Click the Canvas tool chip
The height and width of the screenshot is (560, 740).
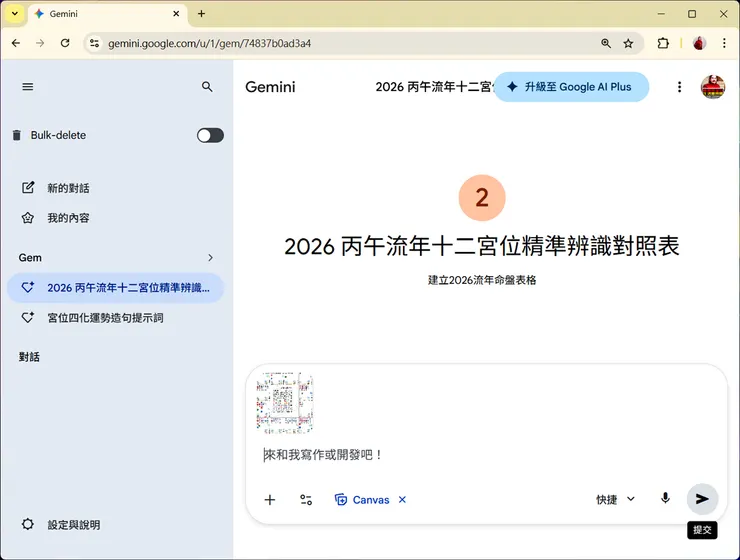pyautogui.click(x=362, y=500)
